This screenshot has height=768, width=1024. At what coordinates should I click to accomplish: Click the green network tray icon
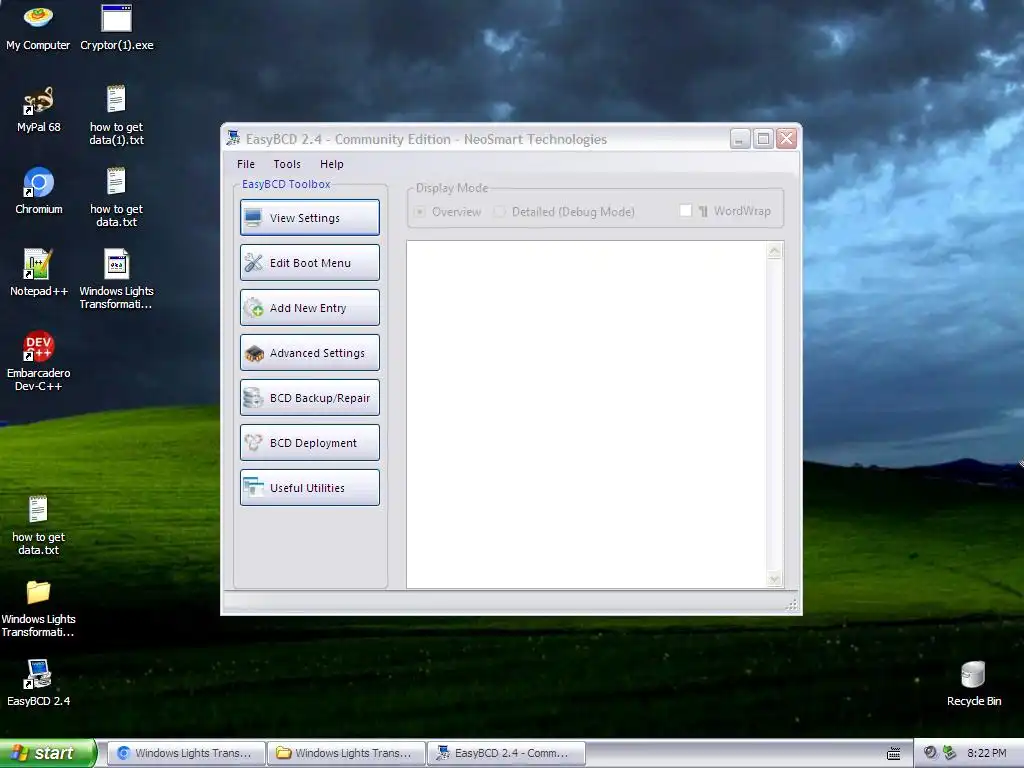pyautogui.click(x=950, y=752)
